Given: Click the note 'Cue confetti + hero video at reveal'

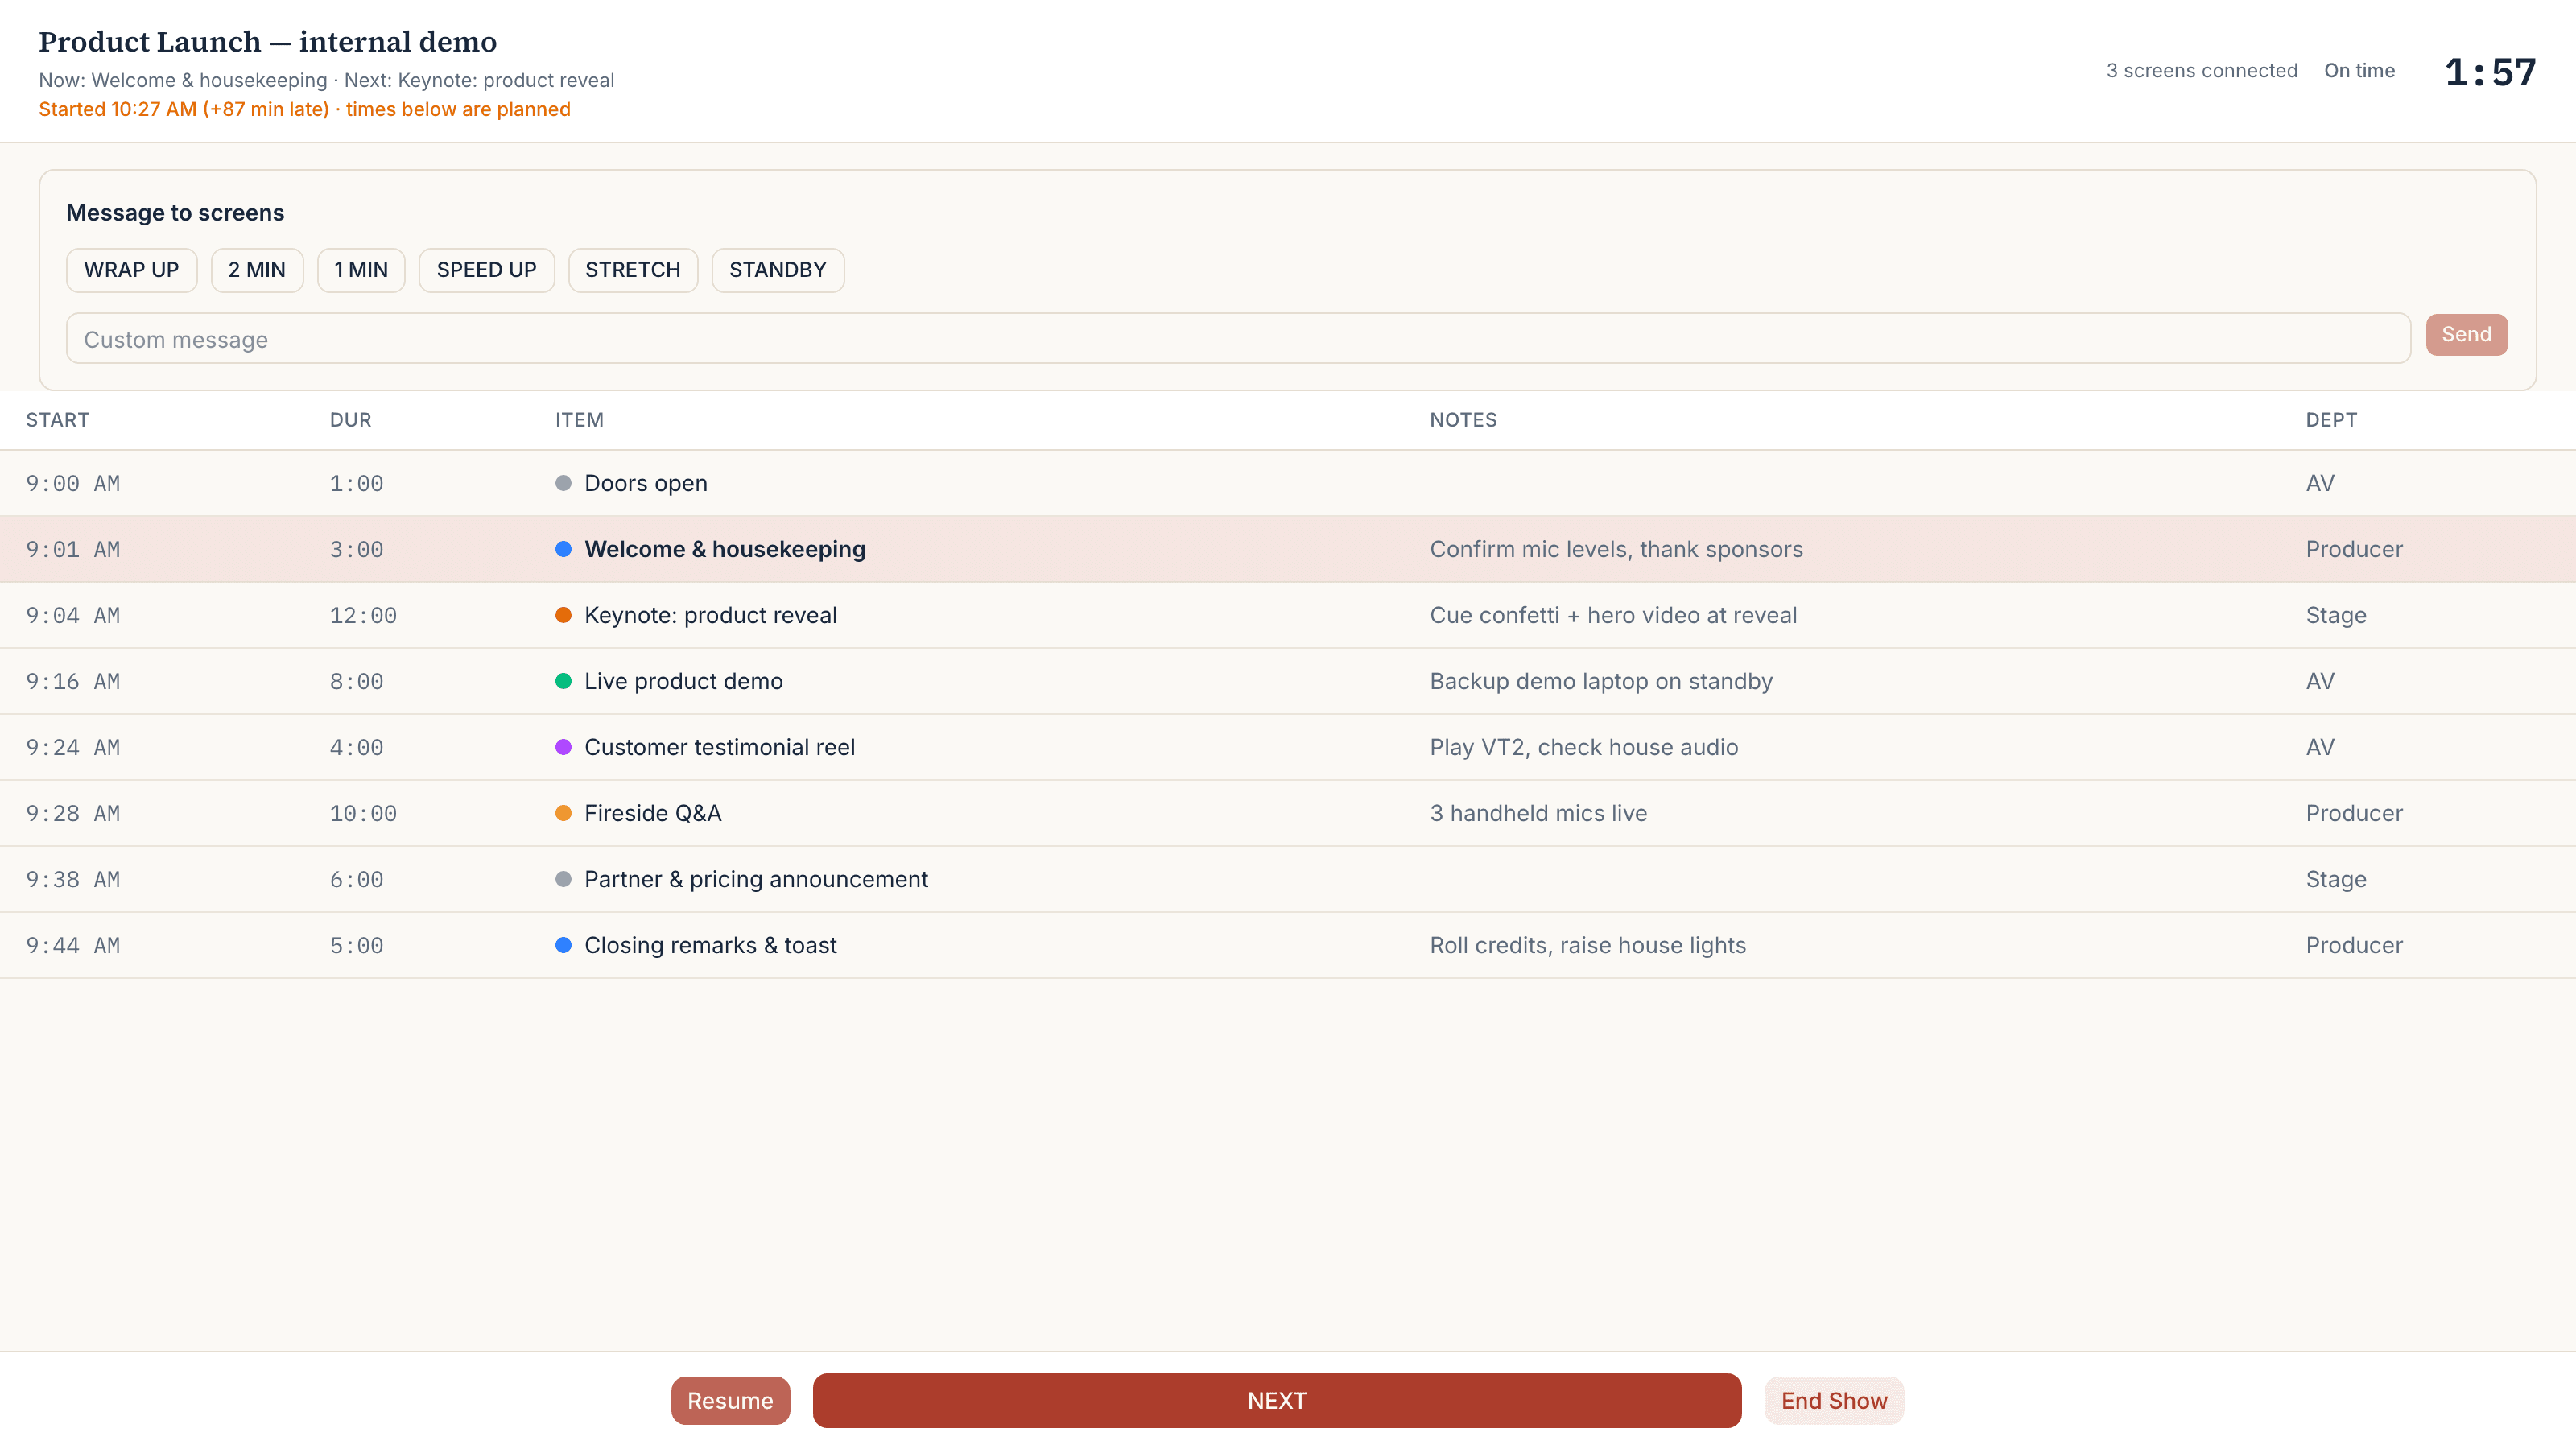Looking at the screenshot, I should point(1613,615).
